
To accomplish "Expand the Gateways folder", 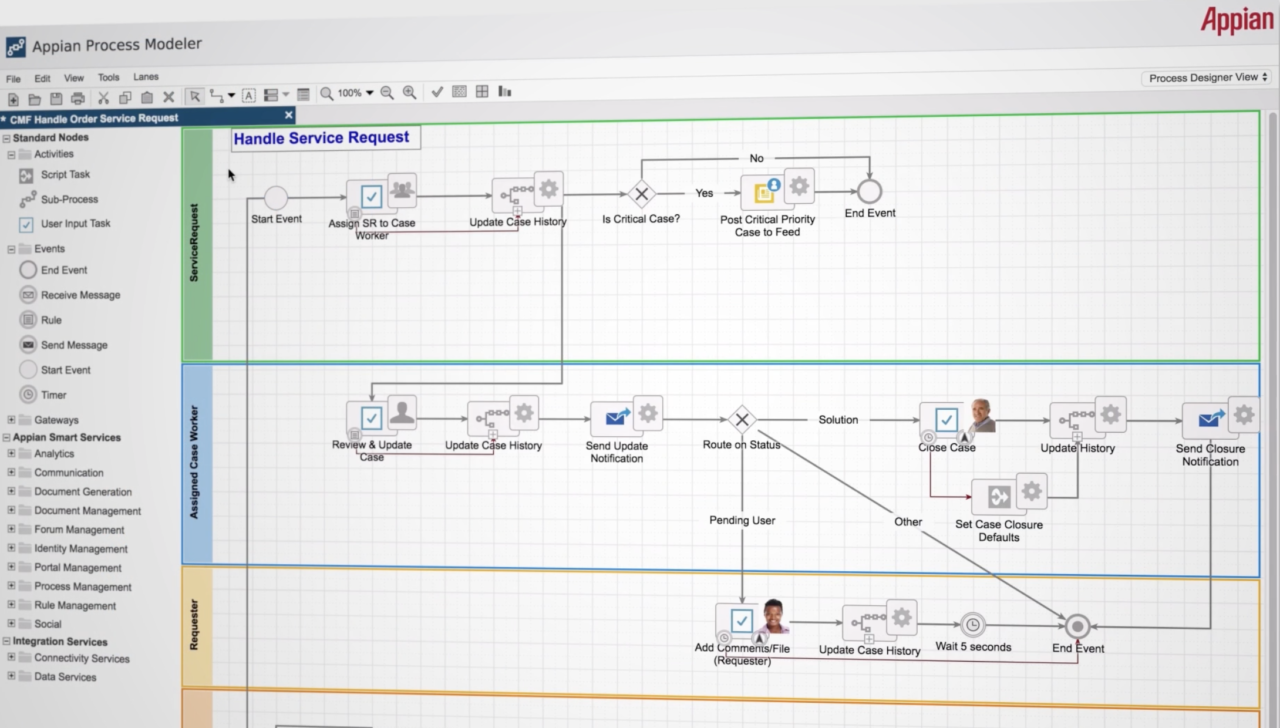I will [x=12, y=420].
